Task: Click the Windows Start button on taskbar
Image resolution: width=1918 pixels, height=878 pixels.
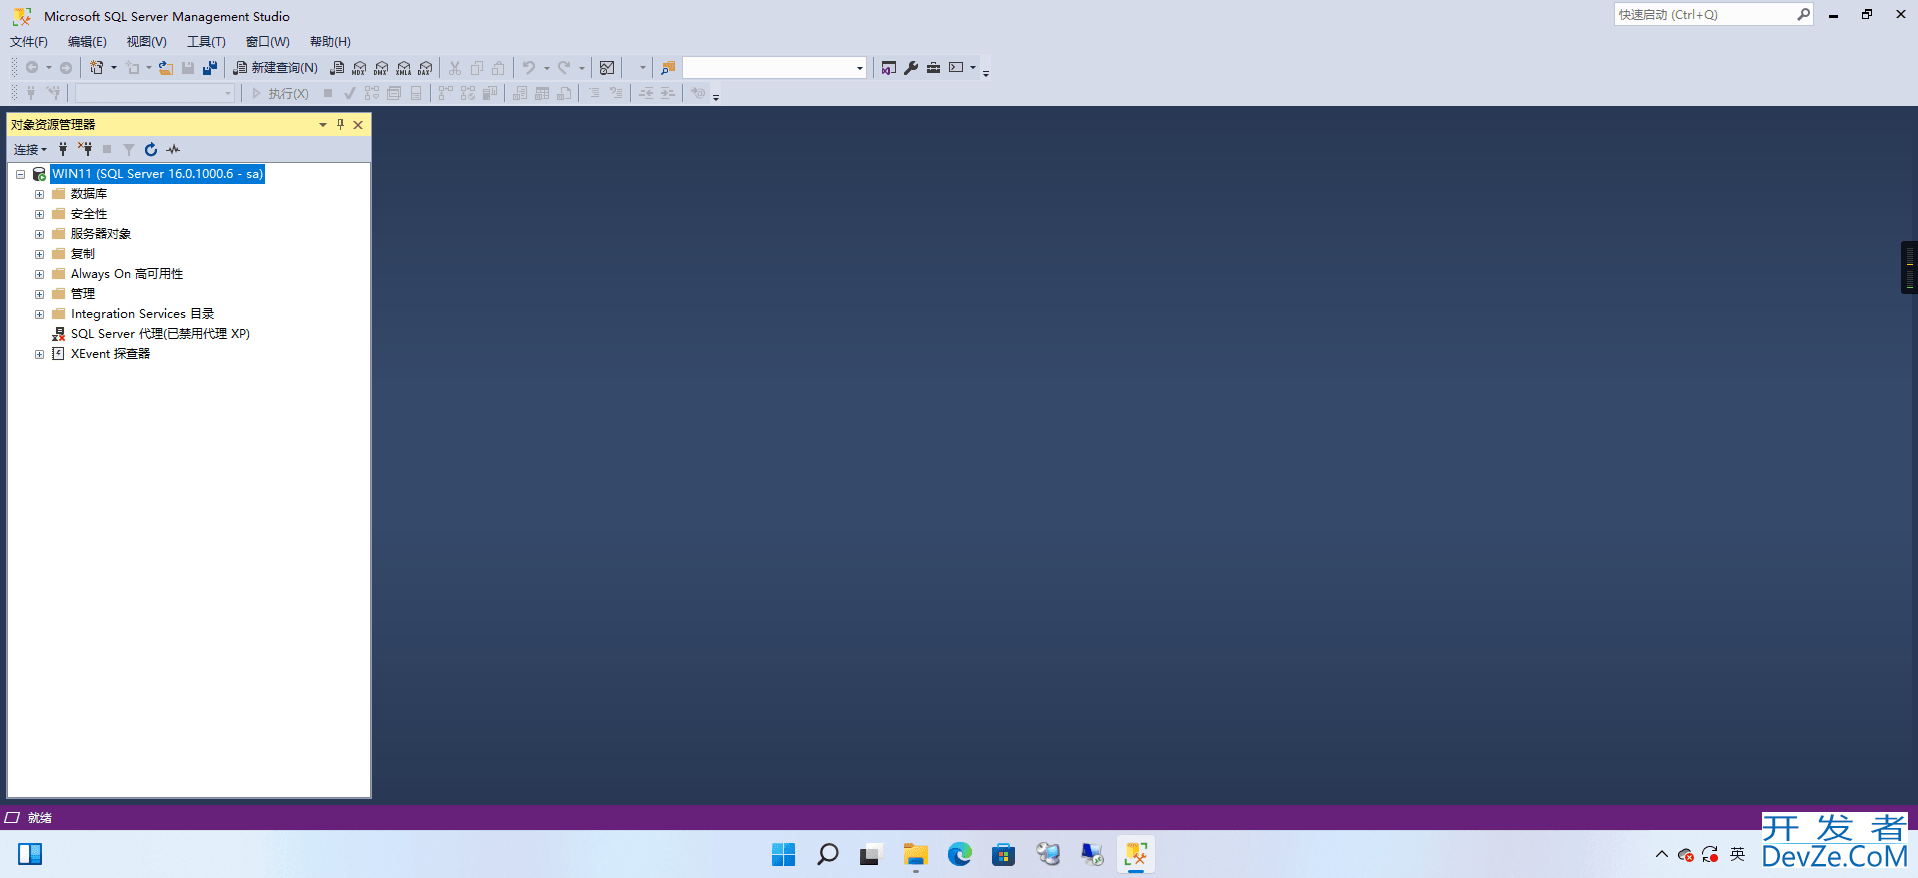Action: (x=784, y=855)
